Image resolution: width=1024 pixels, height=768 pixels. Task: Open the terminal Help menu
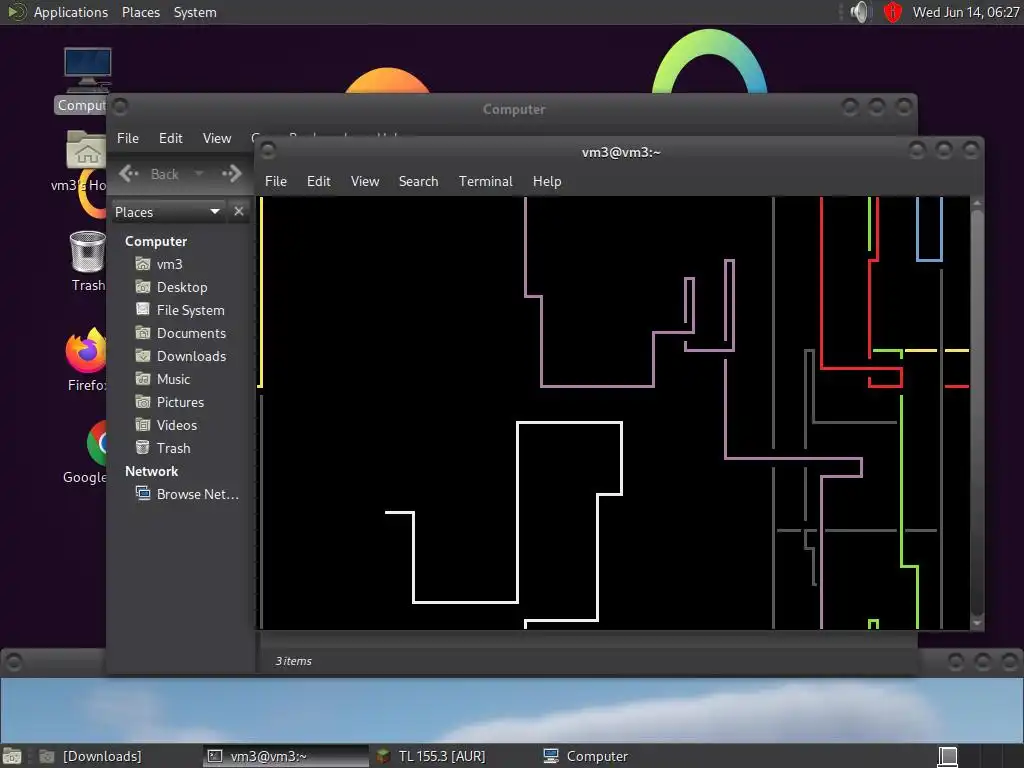[547, 182]
